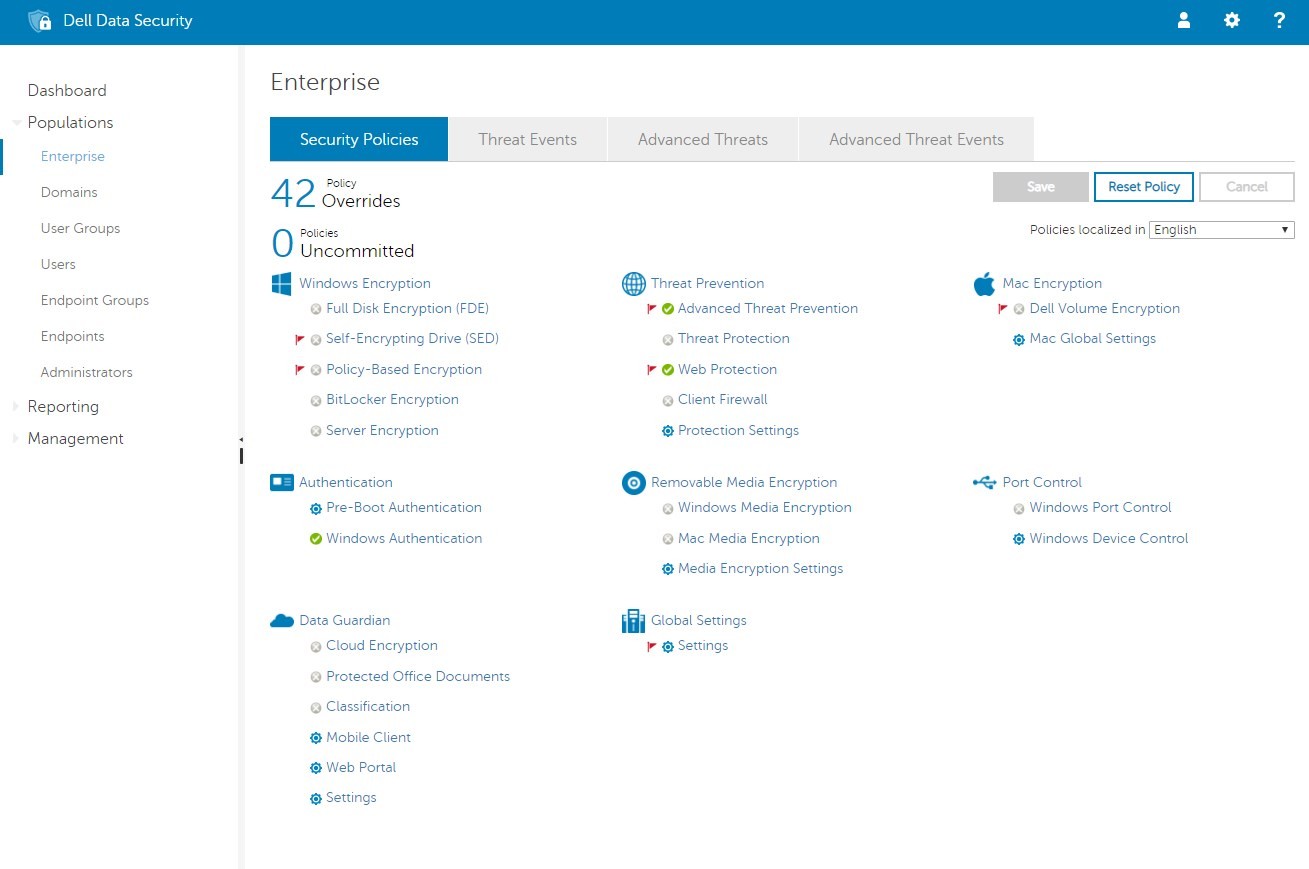
Task: Select Endpoint Groups in the sidebar
Action: (x=94, y=301)
